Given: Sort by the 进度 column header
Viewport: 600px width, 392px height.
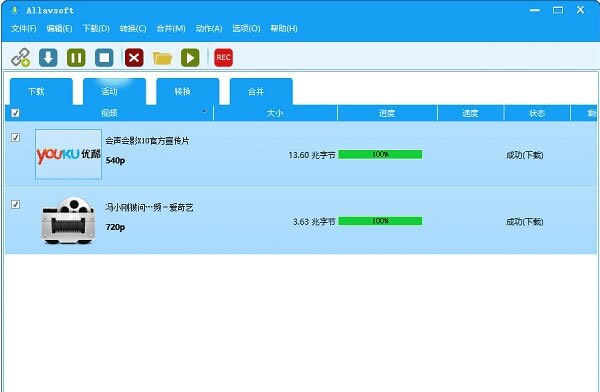Looking at the screenshot, I should [387, 113].
